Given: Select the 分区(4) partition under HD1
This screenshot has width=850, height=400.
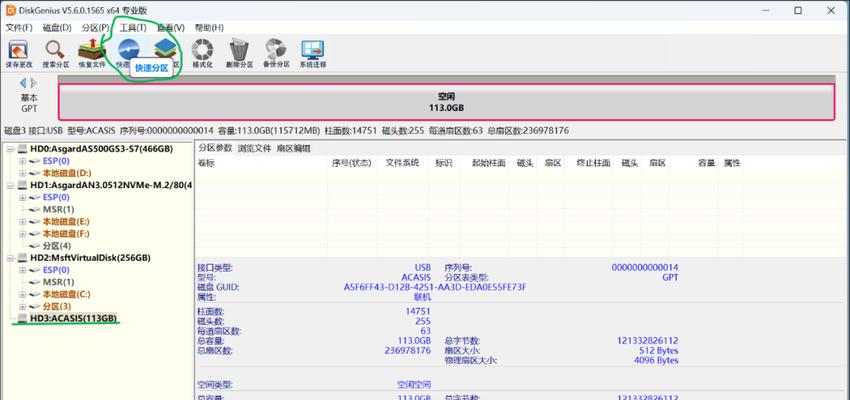Looking at the screenshot, I should coord(57,246).
